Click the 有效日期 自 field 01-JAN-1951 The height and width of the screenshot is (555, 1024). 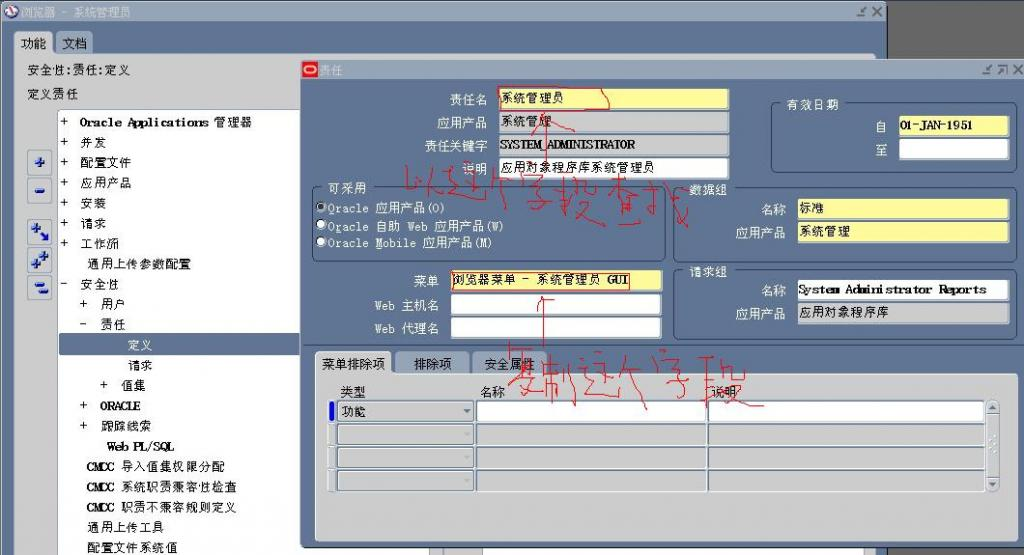click(x=953, y=125)
